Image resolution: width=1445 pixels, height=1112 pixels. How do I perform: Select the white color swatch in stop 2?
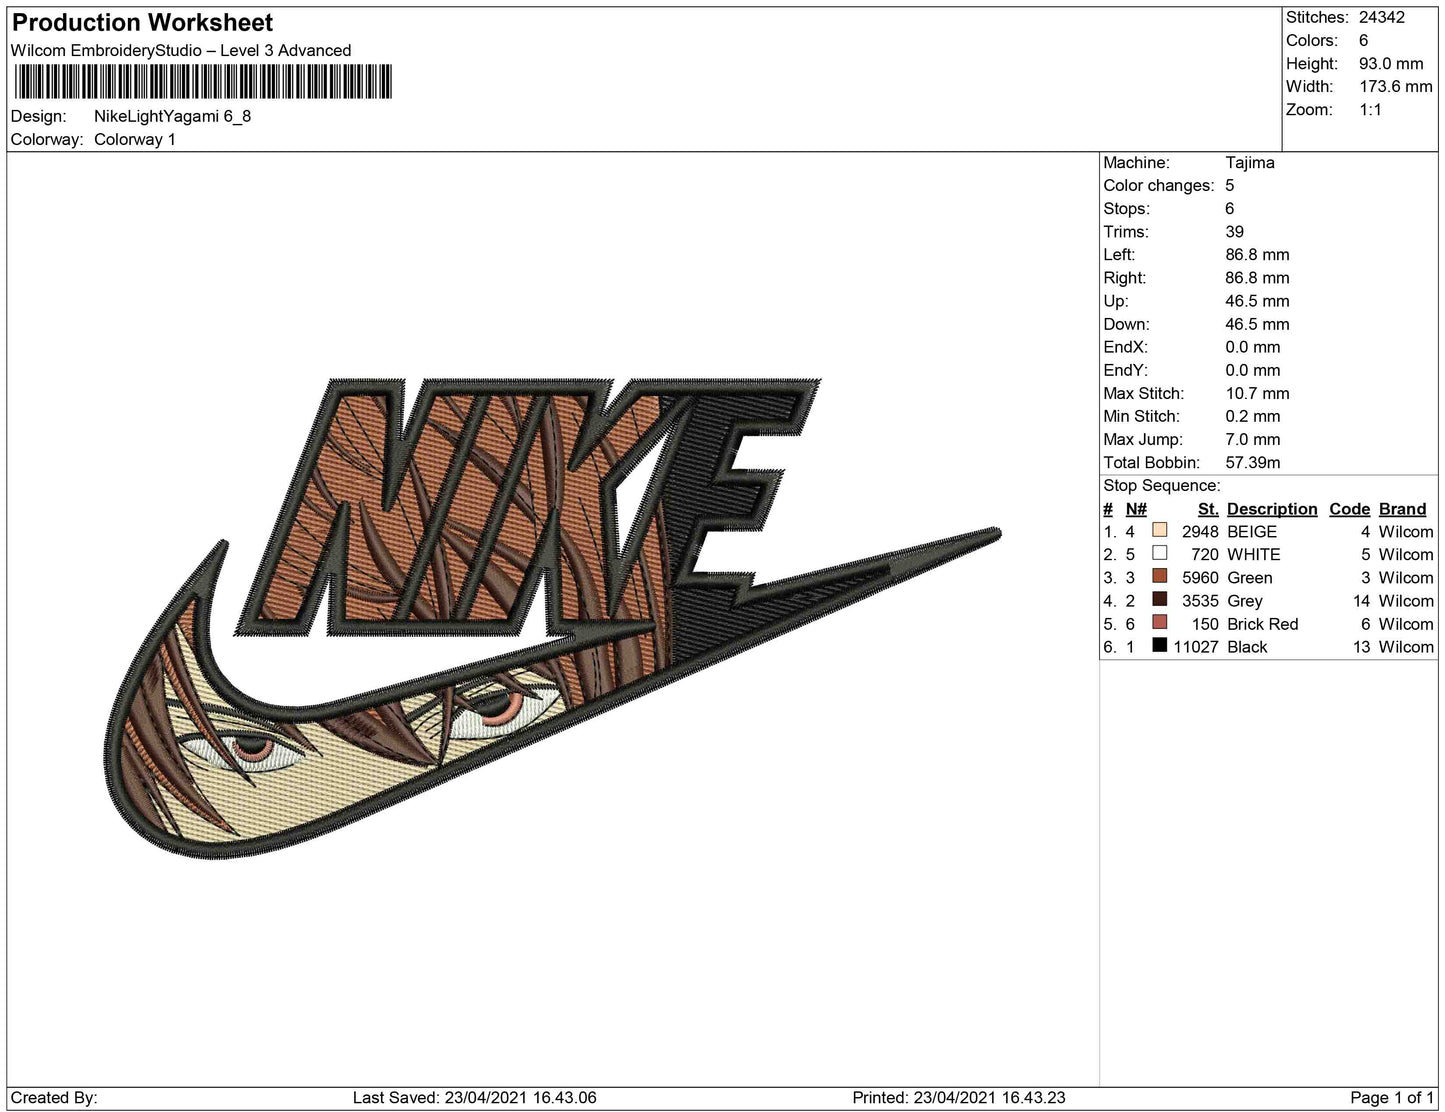click(x=1160, y=554)
